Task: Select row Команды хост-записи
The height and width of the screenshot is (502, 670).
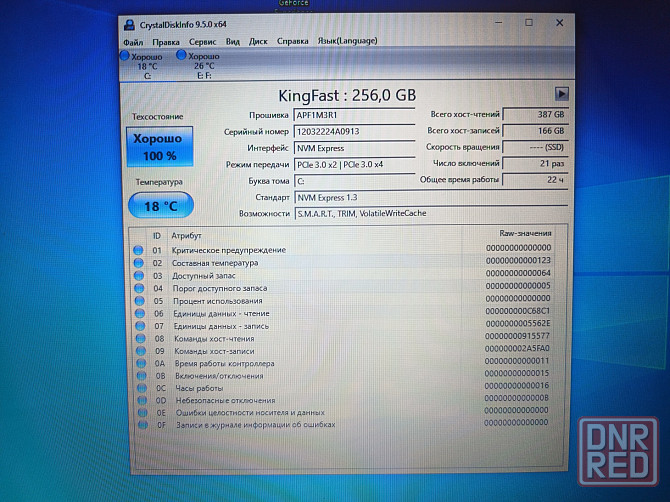Action: pos(344,350)
